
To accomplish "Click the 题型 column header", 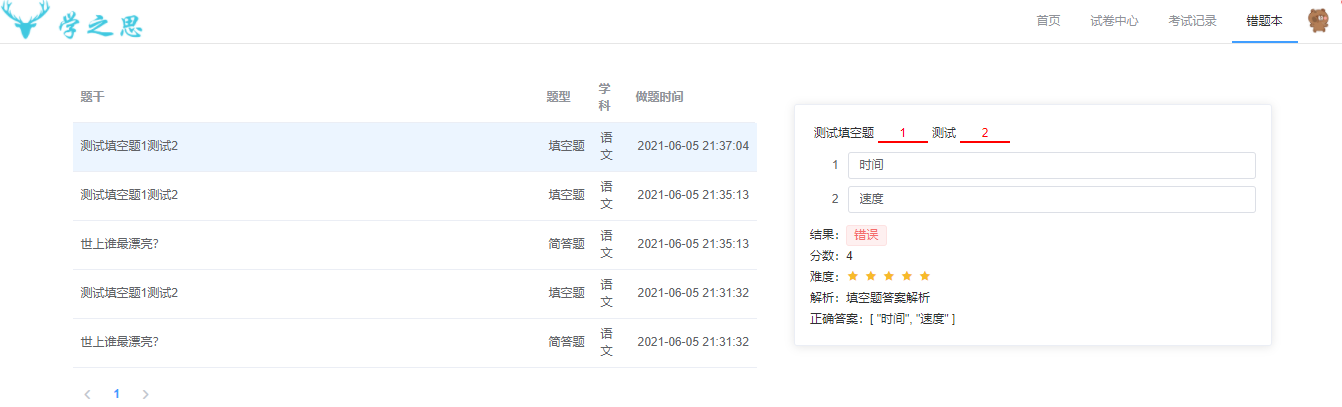I will tap(558, 97).
